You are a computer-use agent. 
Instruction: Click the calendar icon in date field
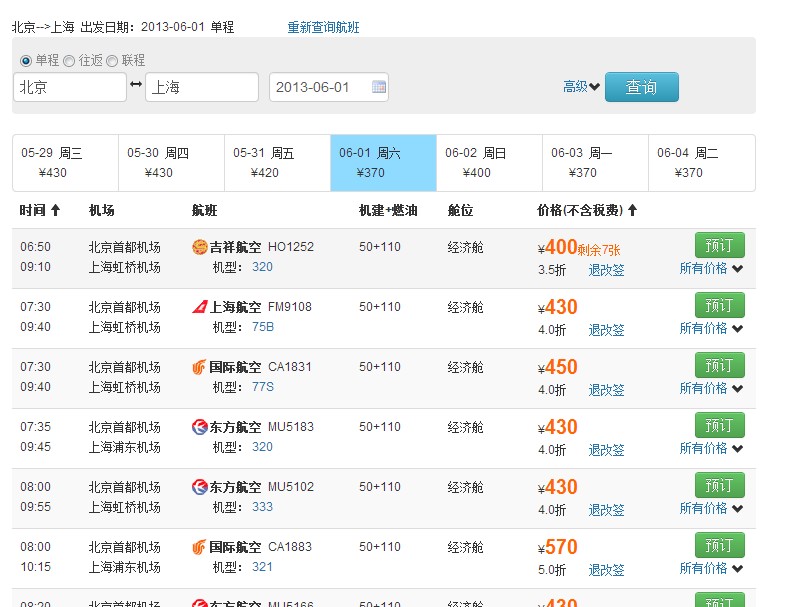379,87
